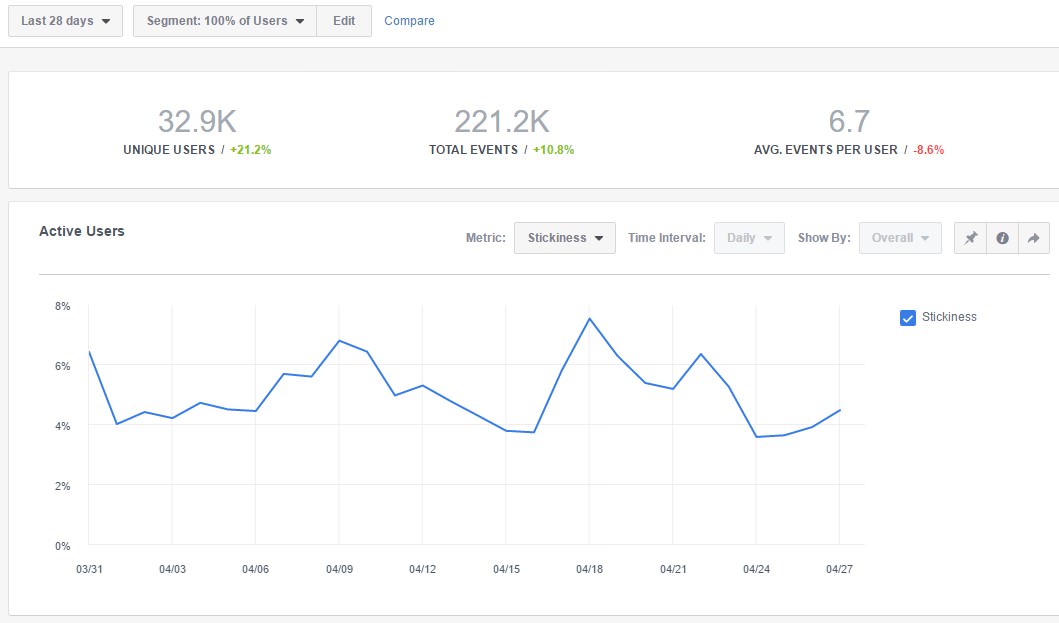
Task: Click the +21.2% unique users change
Action: coord(251,150)
